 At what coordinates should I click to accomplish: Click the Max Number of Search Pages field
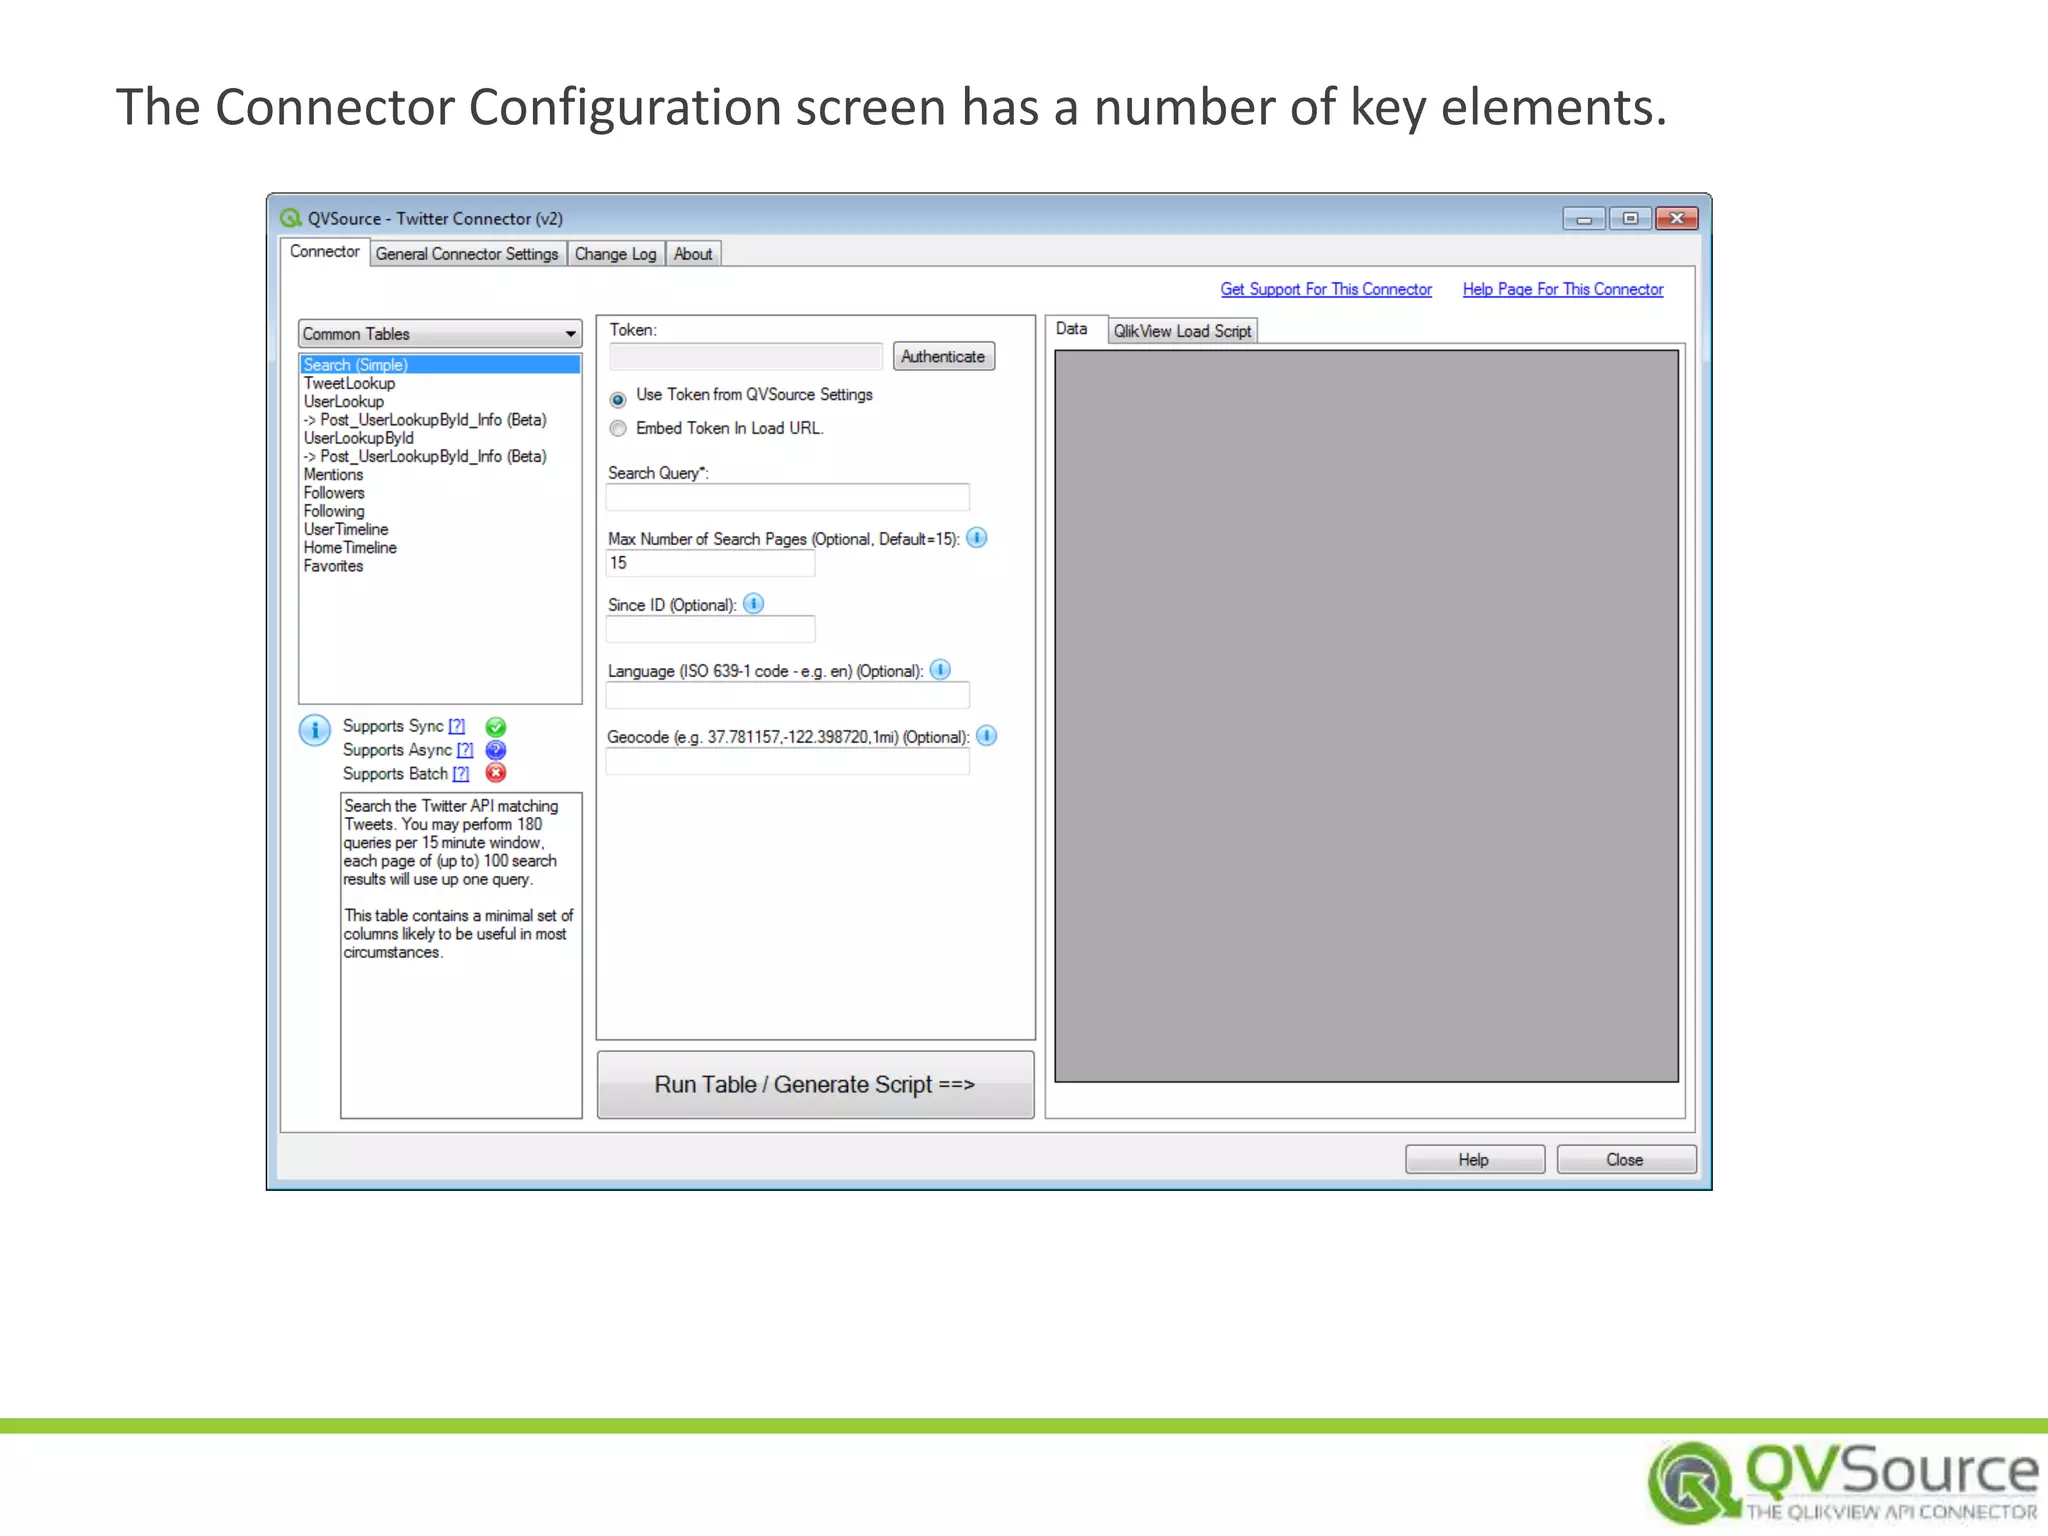(711, 563)
